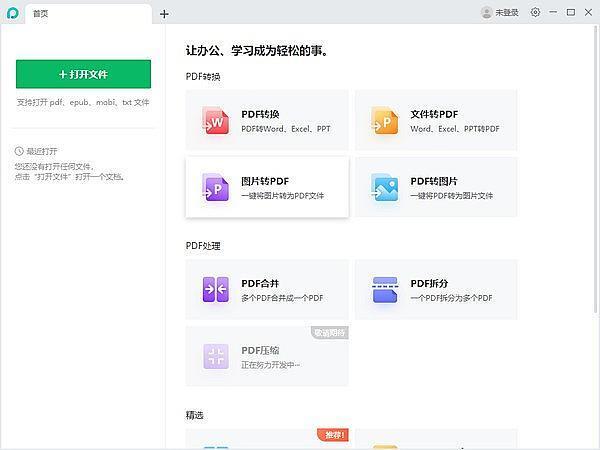This screenshot has width=600, height=450.
Task: Click the 未登录 user avatar
Action: pos(486,13)
